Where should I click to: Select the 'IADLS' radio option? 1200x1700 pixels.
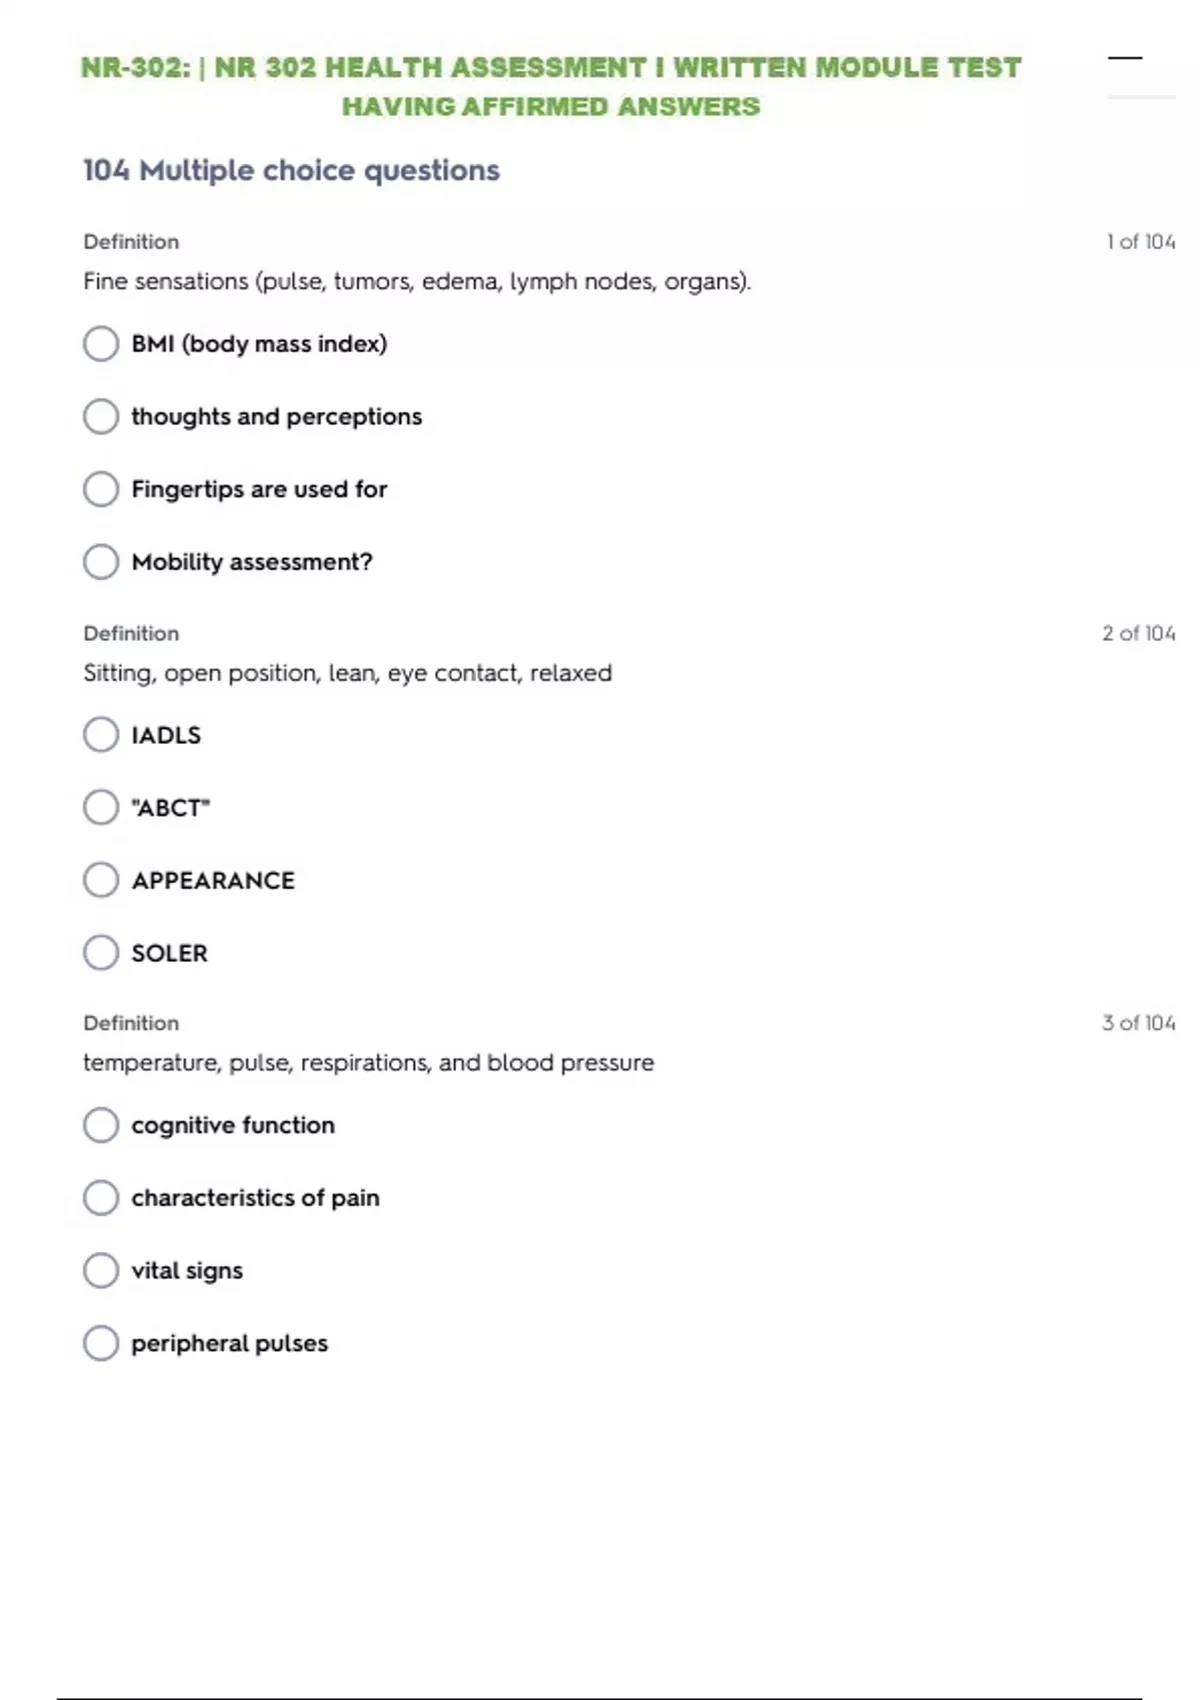point(101,735)
